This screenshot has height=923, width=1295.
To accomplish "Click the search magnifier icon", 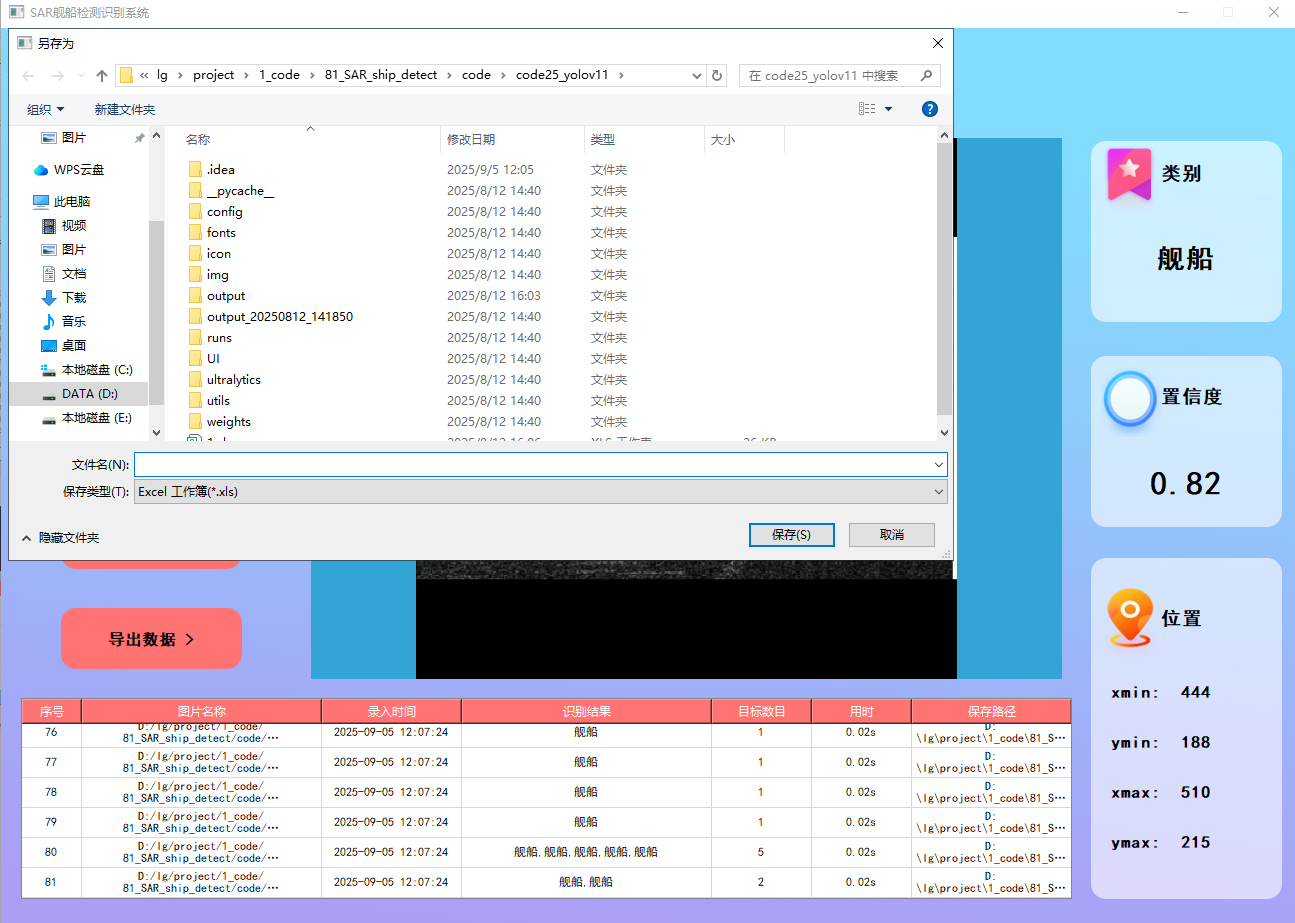I will pos(926,75).
